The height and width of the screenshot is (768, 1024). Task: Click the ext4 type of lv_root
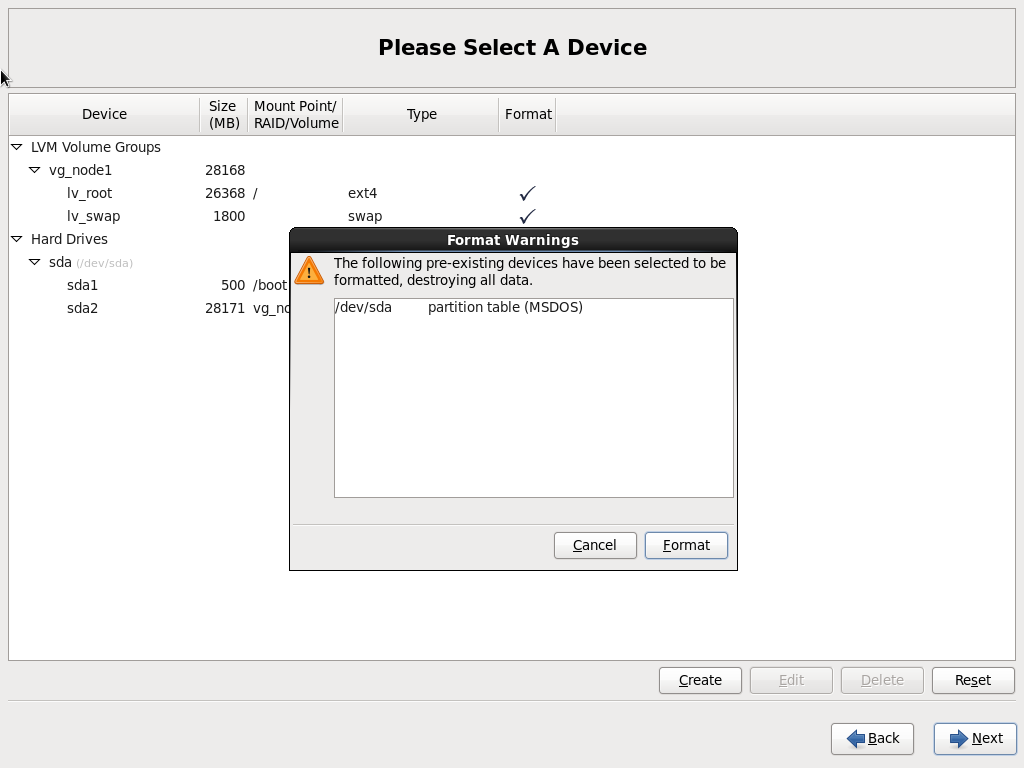tap(362, 193)
